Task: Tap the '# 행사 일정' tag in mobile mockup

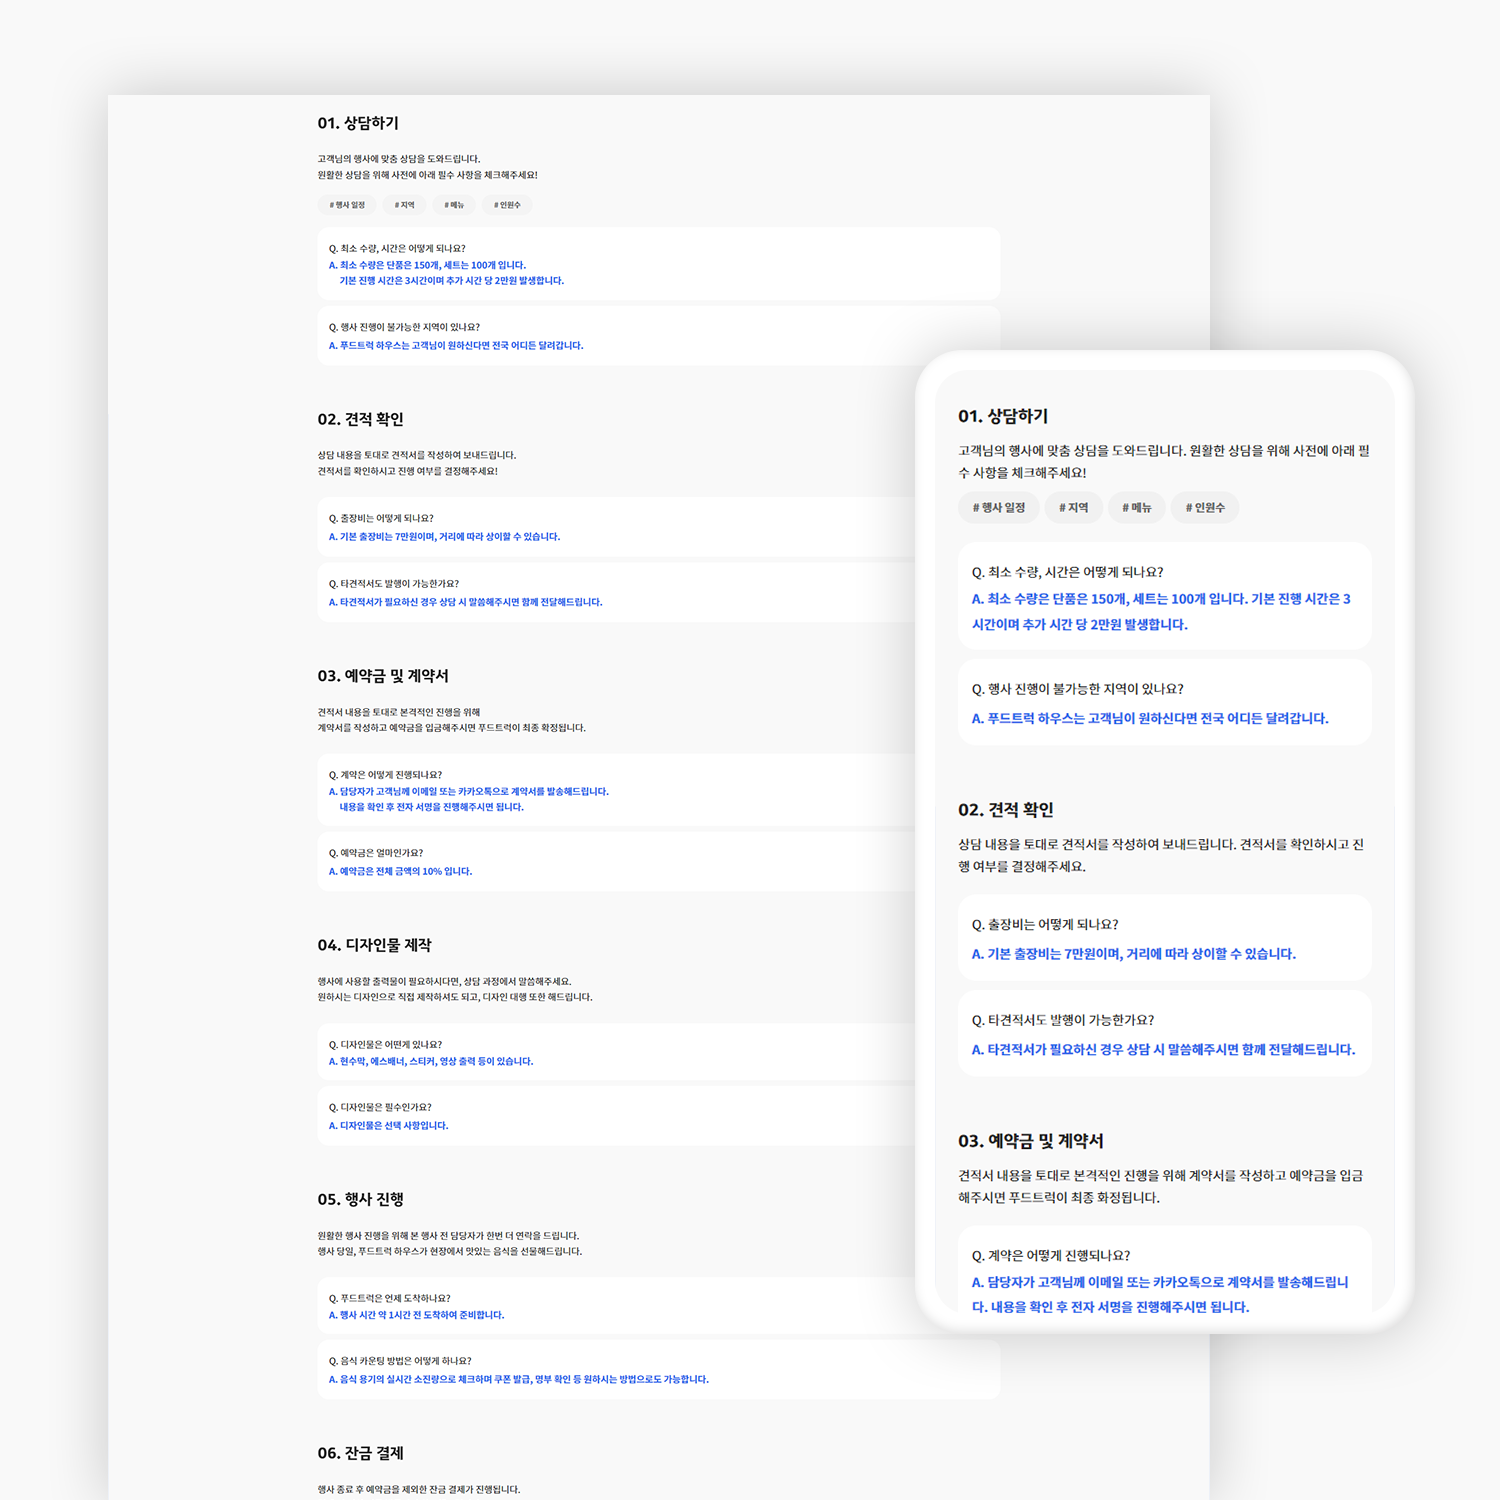Action: (999, 508)
